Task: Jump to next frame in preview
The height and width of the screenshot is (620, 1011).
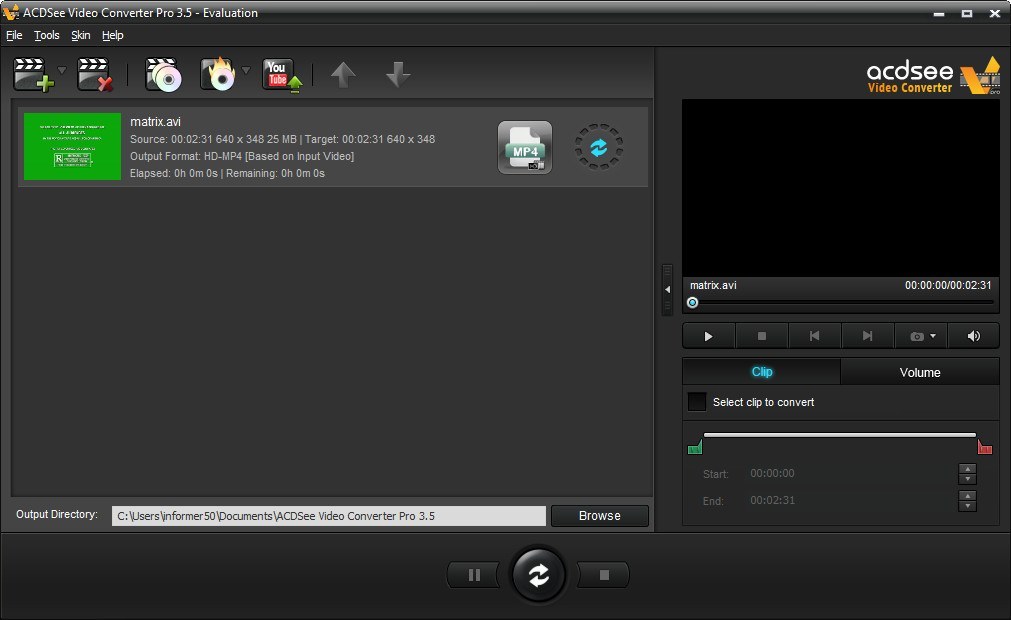Action: tap(867, 336)
